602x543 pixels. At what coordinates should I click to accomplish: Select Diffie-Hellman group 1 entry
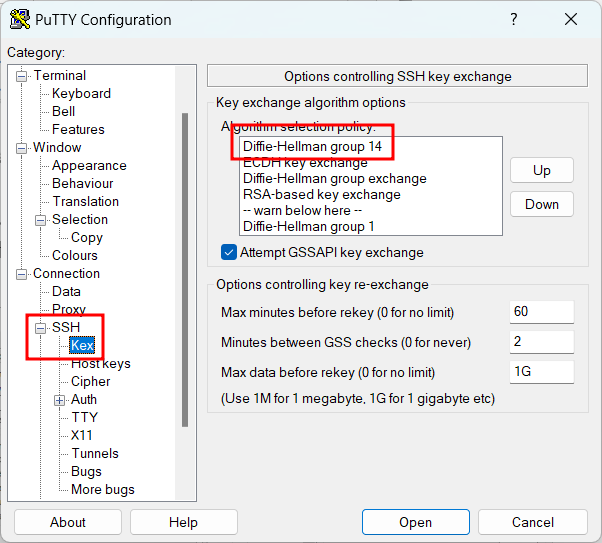pos(370,227)
